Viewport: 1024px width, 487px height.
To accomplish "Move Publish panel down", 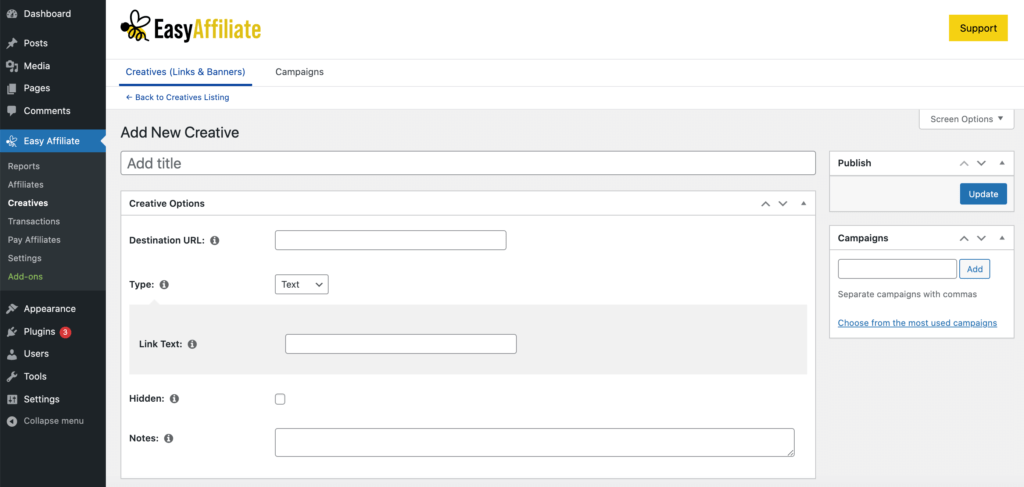I will click(981, 163).
